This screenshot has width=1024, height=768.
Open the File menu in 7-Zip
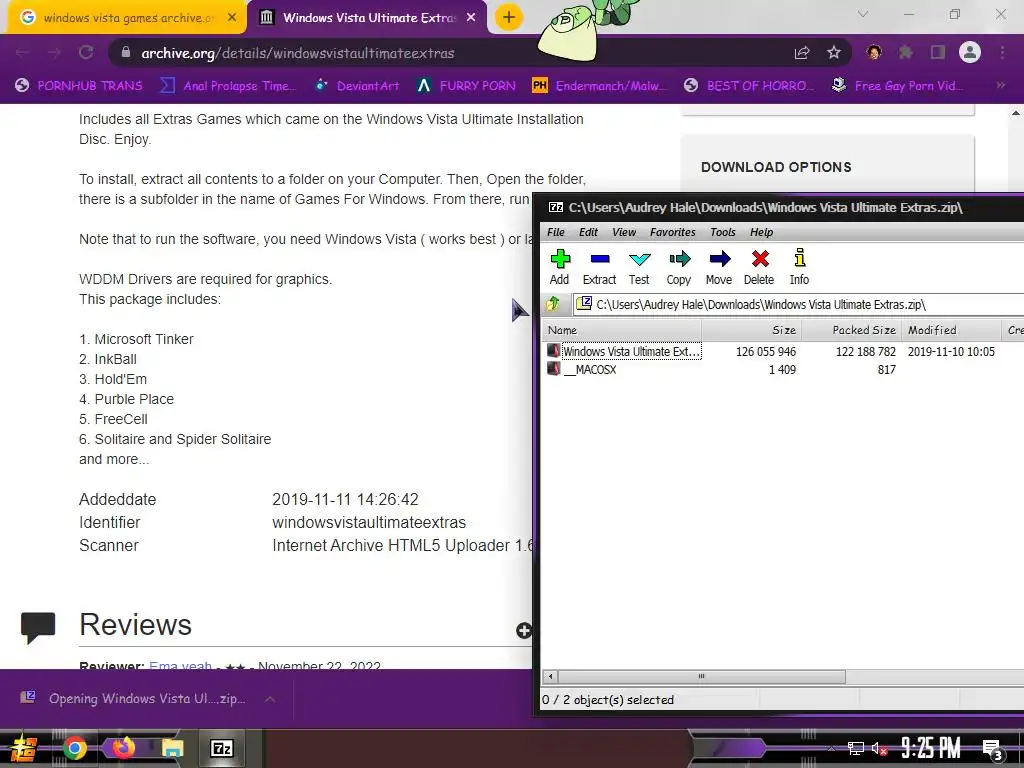point(556,232)
